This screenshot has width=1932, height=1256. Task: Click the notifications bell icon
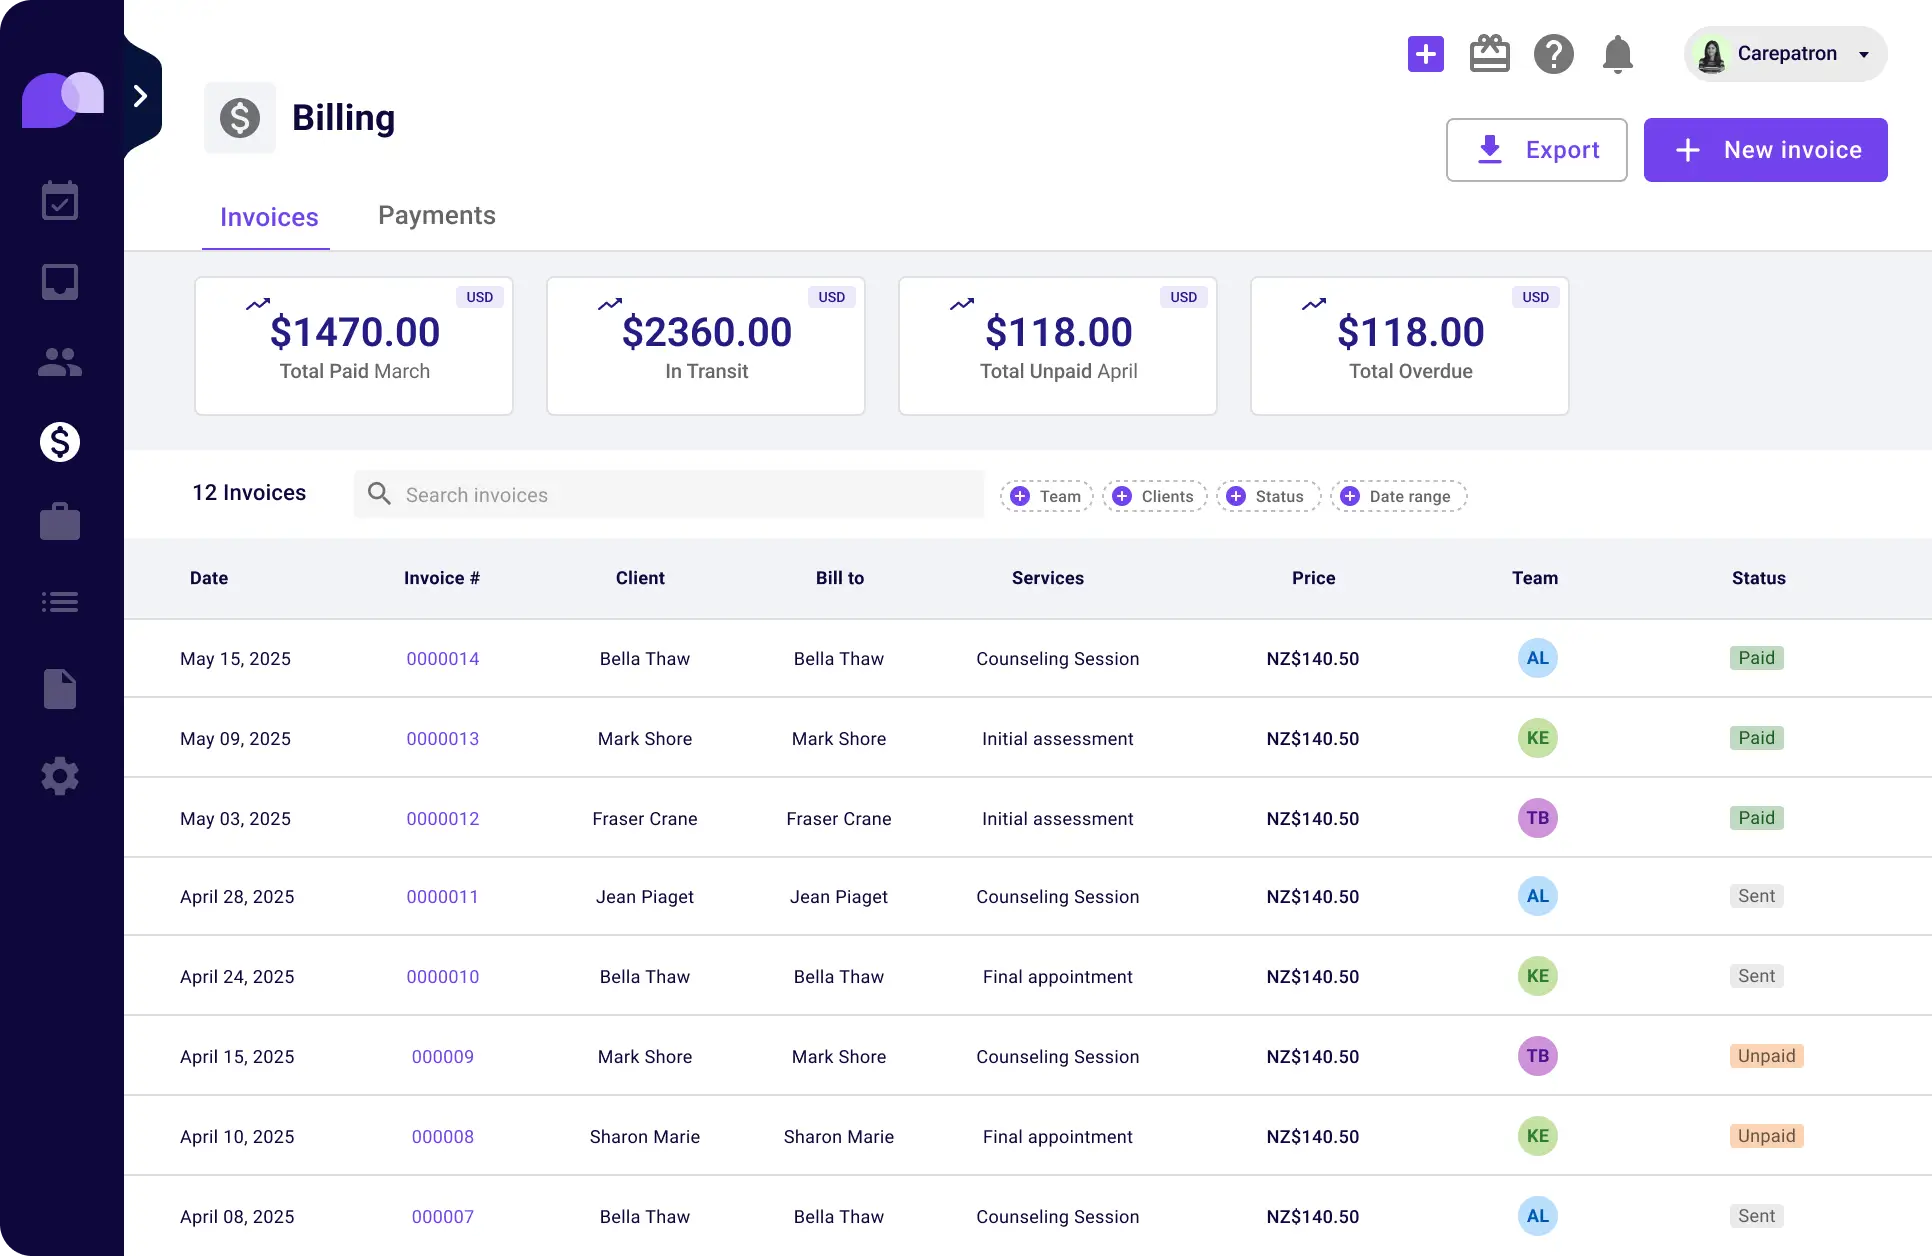1617,54
